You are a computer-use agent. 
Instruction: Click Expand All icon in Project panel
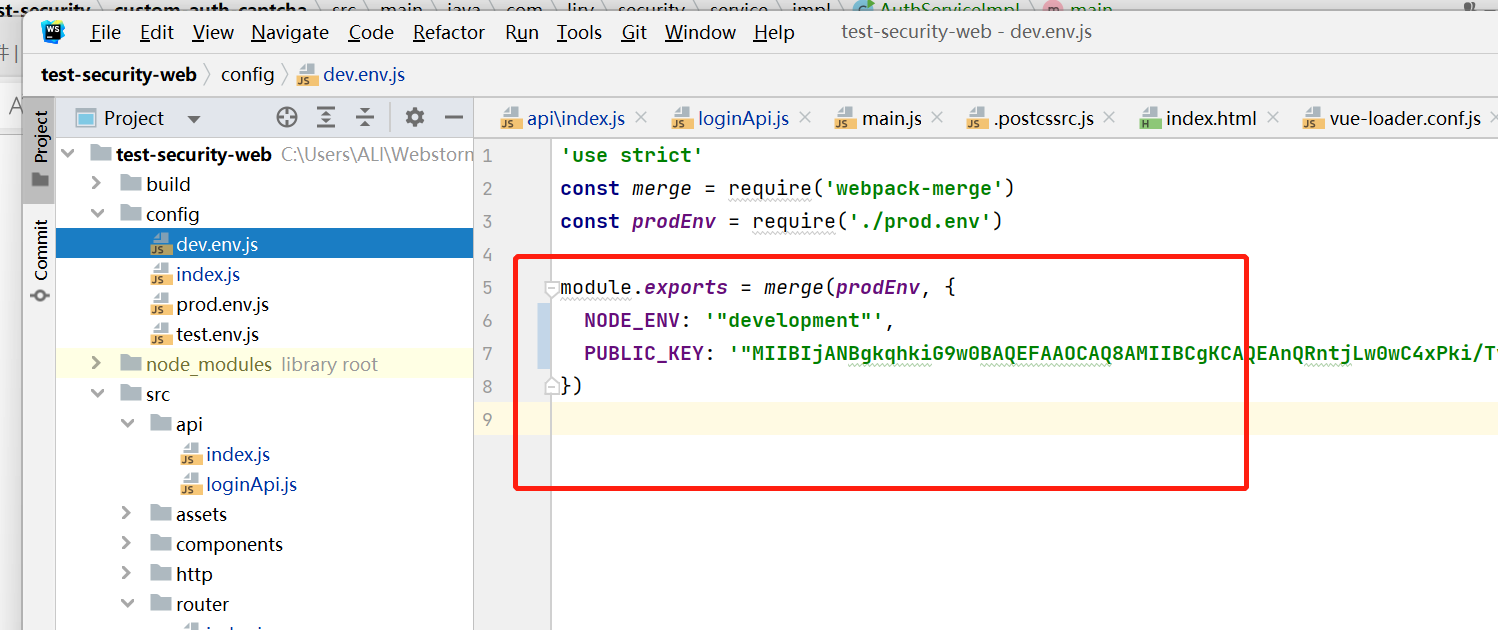pos(326,118)
